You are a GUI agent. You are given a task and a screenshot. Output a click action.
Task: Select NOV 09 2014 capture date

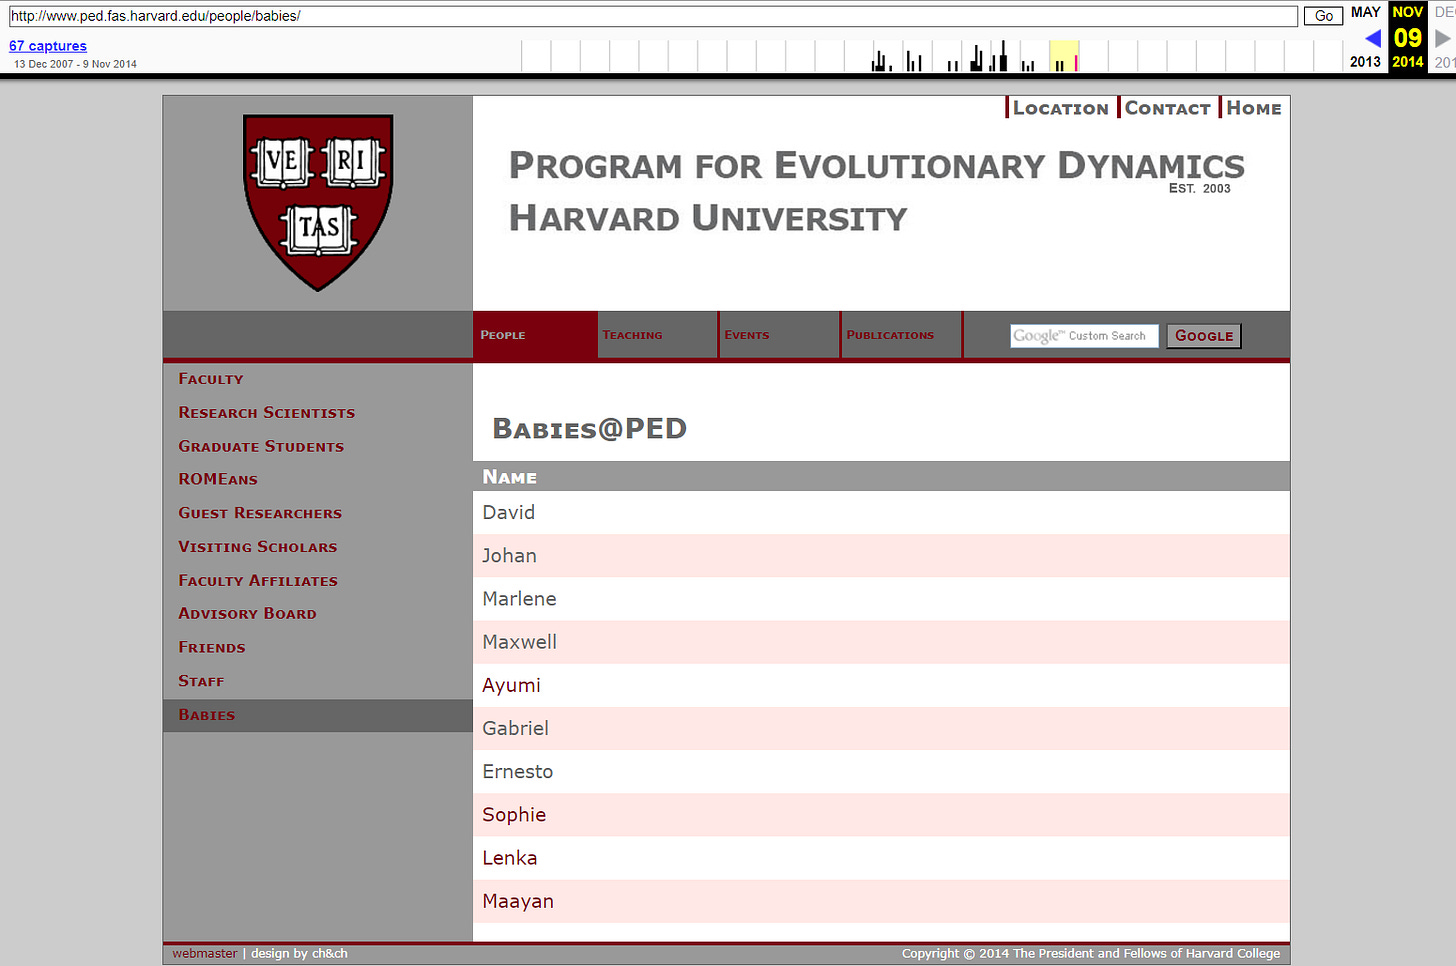tap(1408, 37)
